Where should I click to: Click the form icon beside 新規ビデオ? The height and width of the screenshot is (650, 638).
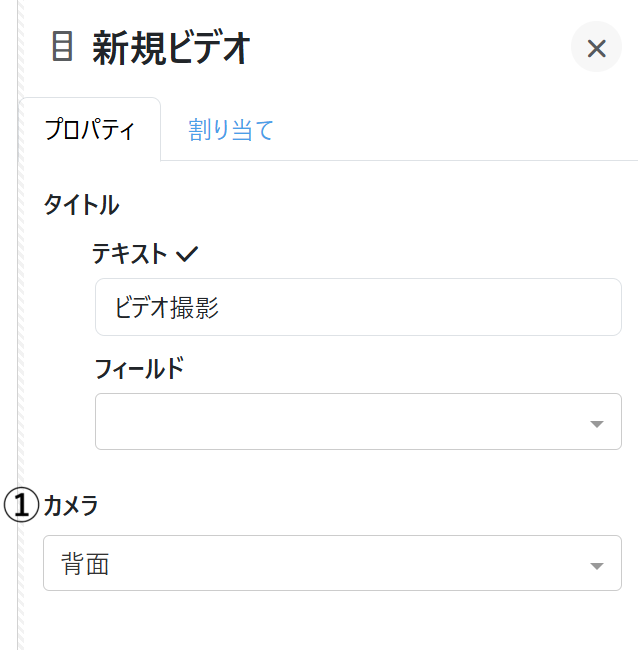62,47
